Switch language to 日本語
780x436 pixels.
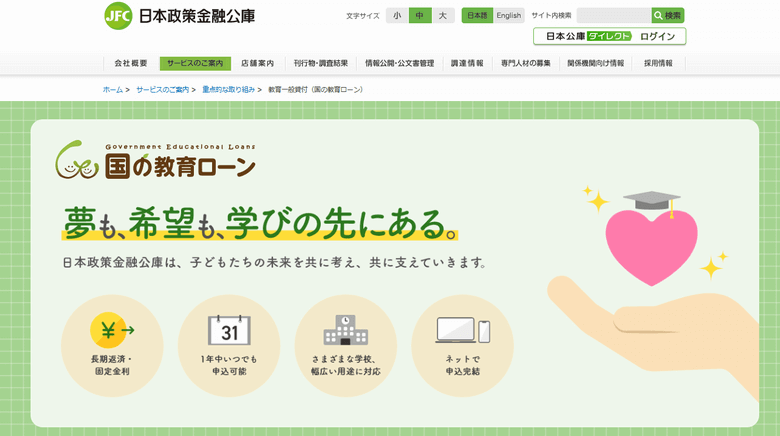click(477, 15)
